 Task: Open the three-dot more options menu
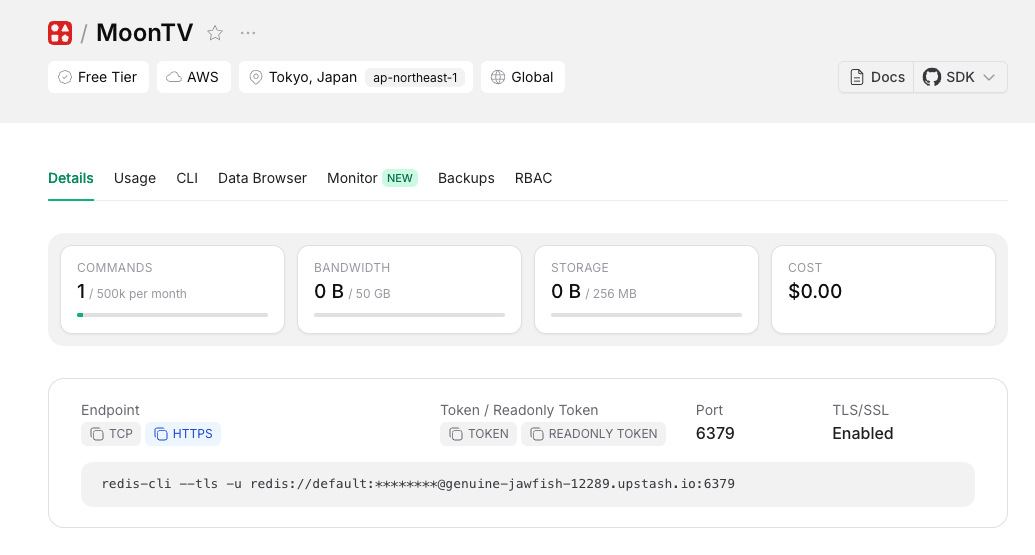pyautogui.click(x=248, y=33)
